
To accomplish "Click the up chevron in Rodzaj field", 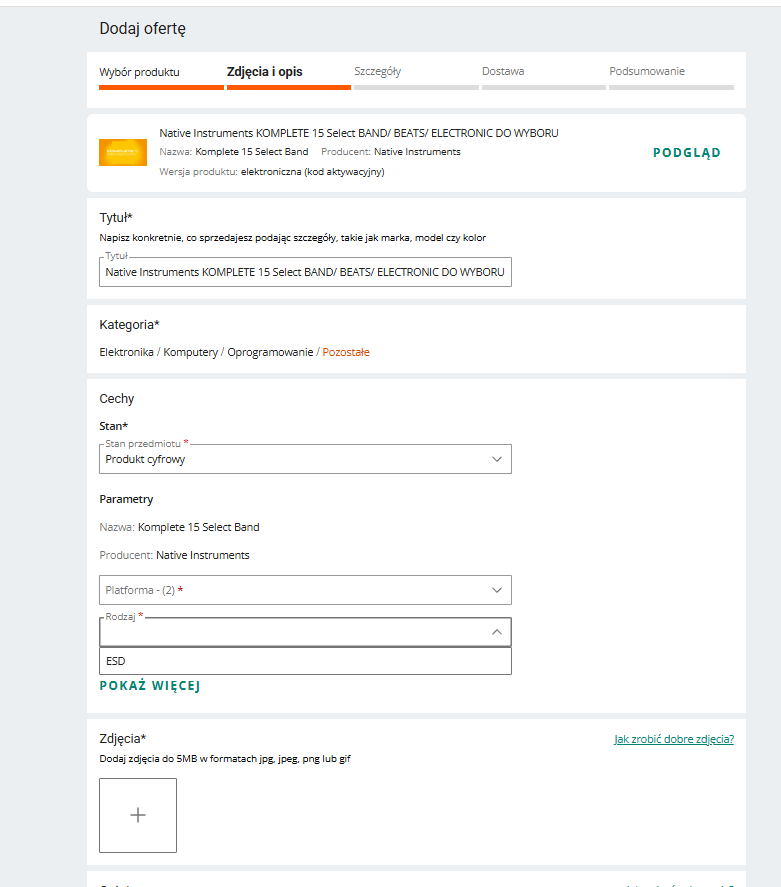I will (x=497, y=632).
